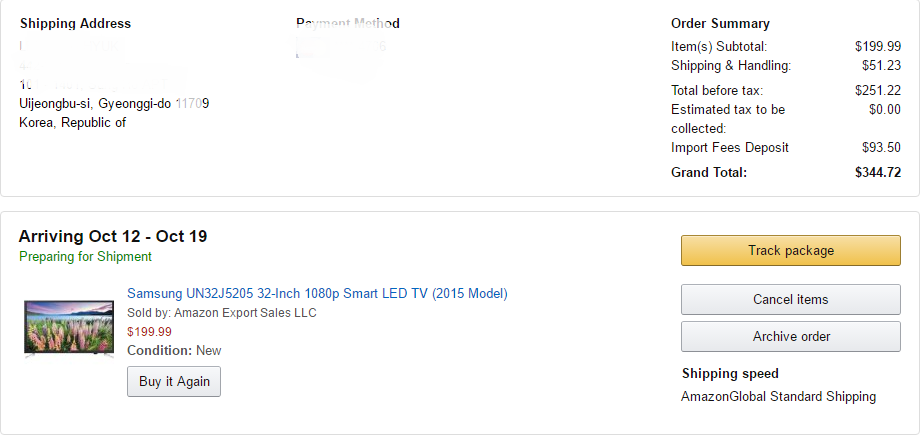920x436 pixels.
Task: Click the Grand Total amount $344.72
Action: click(x=878, y=172)
